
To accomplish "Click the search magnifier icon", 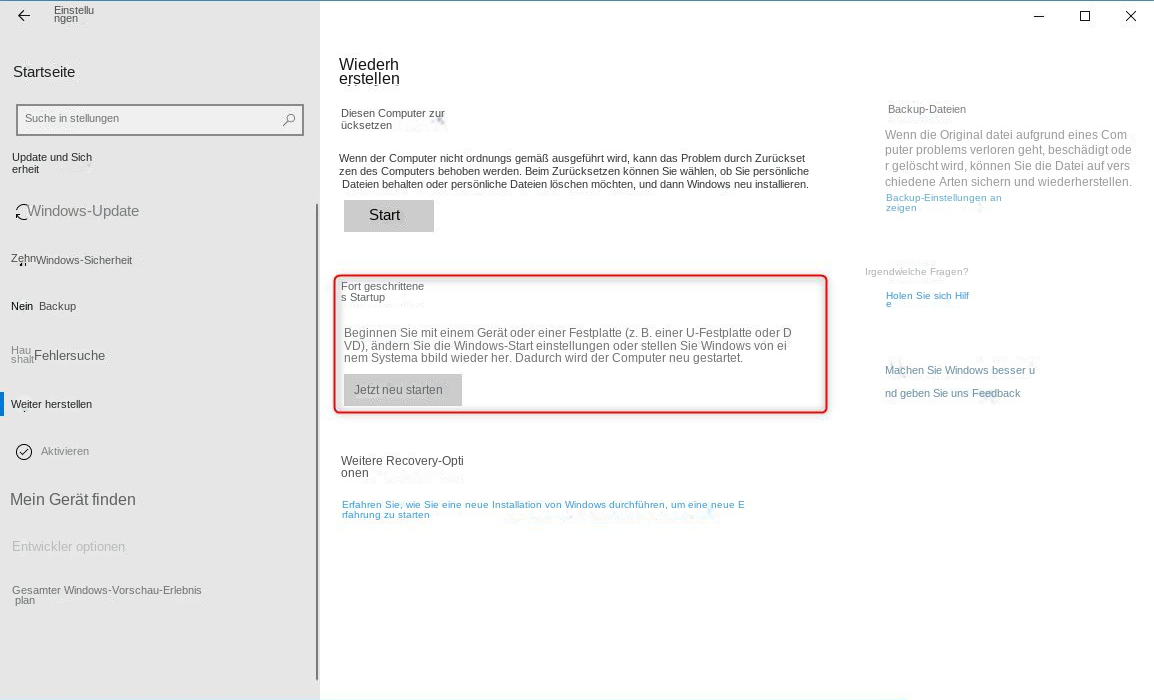I will click(x=288, y=119).
